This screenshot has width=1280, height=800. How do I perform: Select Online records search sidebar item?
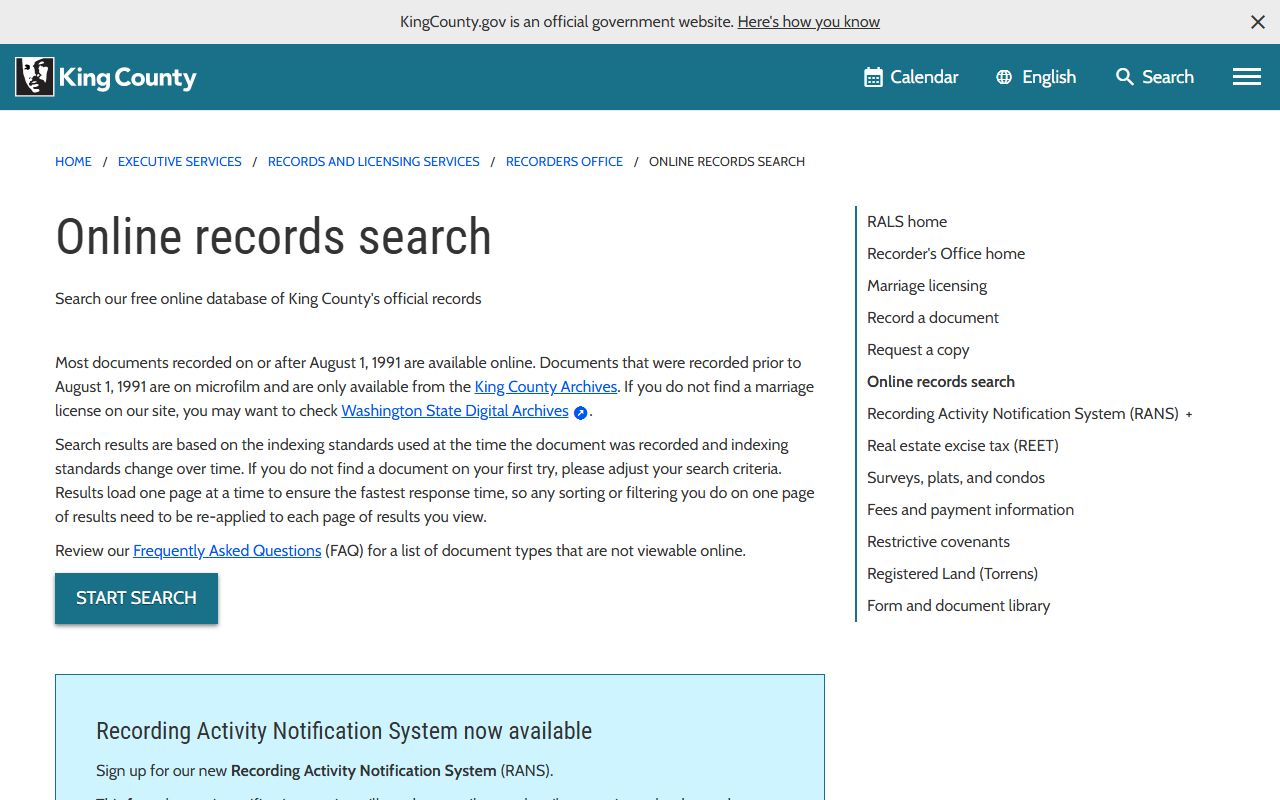pos(941,382)
